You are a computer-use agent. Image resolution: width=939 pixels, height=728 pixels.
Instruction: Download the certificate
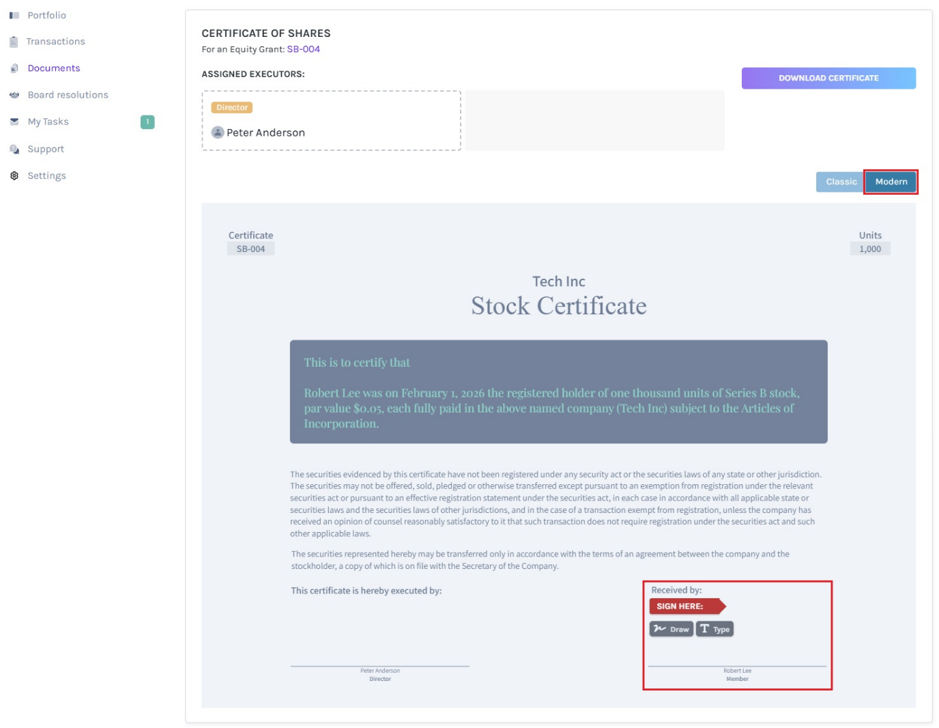[x=828, y=78]
